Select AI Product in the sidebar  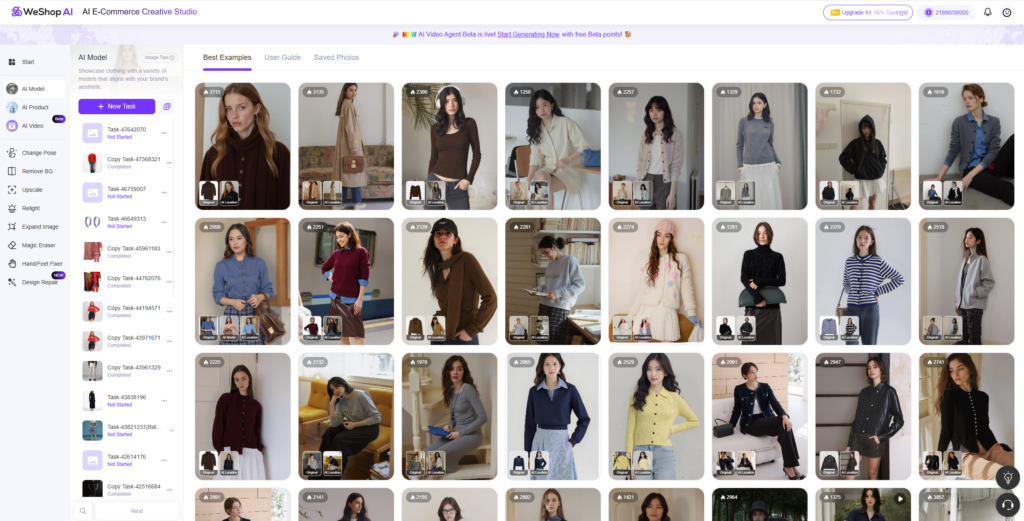pos(34,107)
